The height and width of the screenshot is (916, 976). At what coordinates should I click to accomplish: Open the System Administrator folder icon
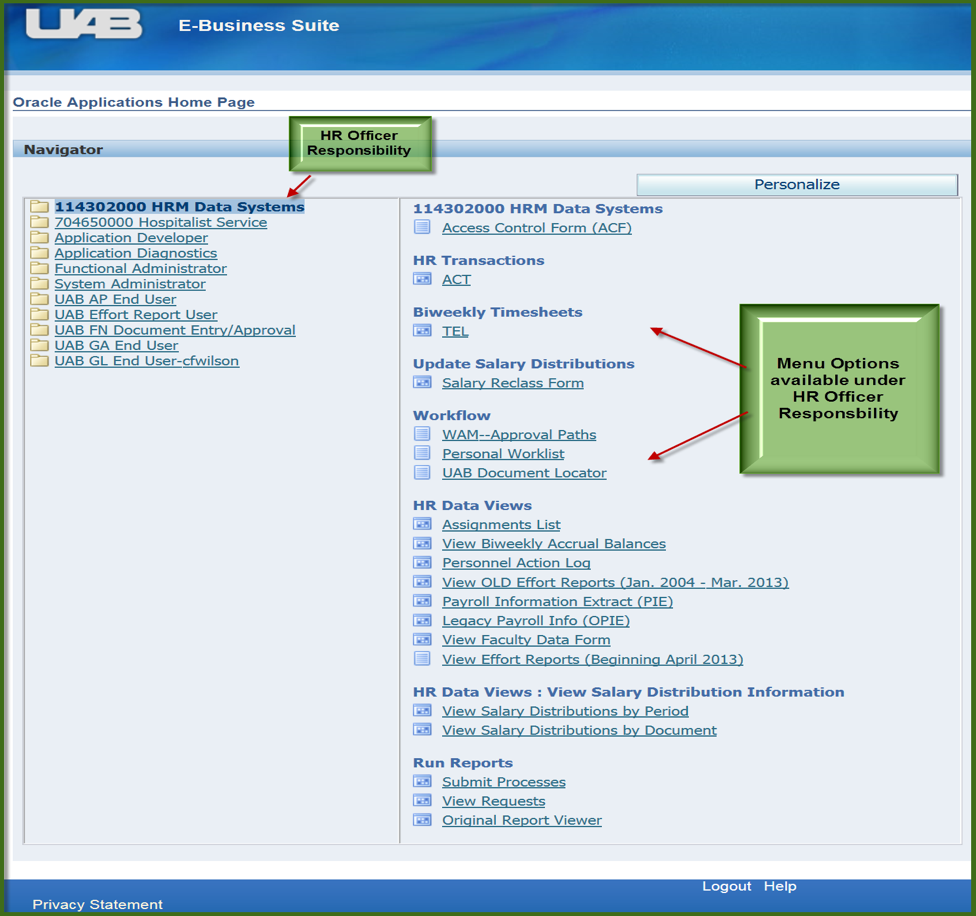point(39,284)
